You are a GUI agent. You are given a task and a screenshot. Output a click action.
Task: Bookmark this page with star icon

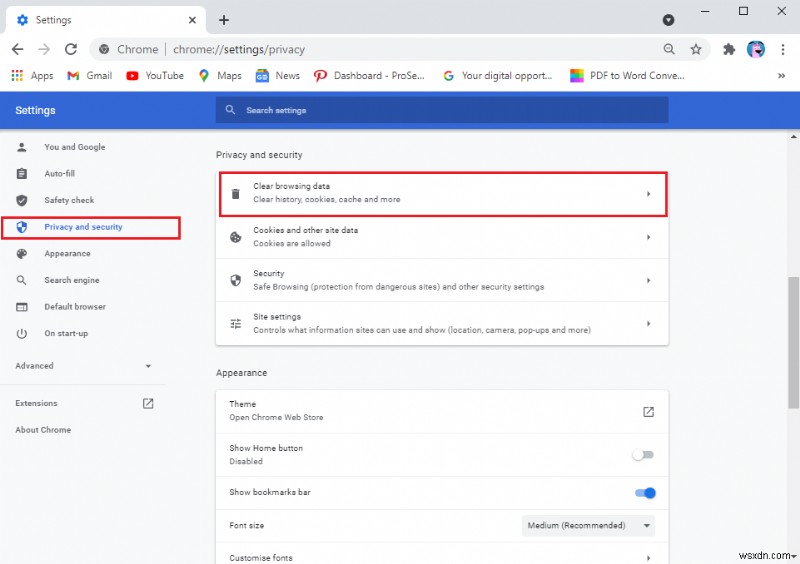click(x=696, y=49)
